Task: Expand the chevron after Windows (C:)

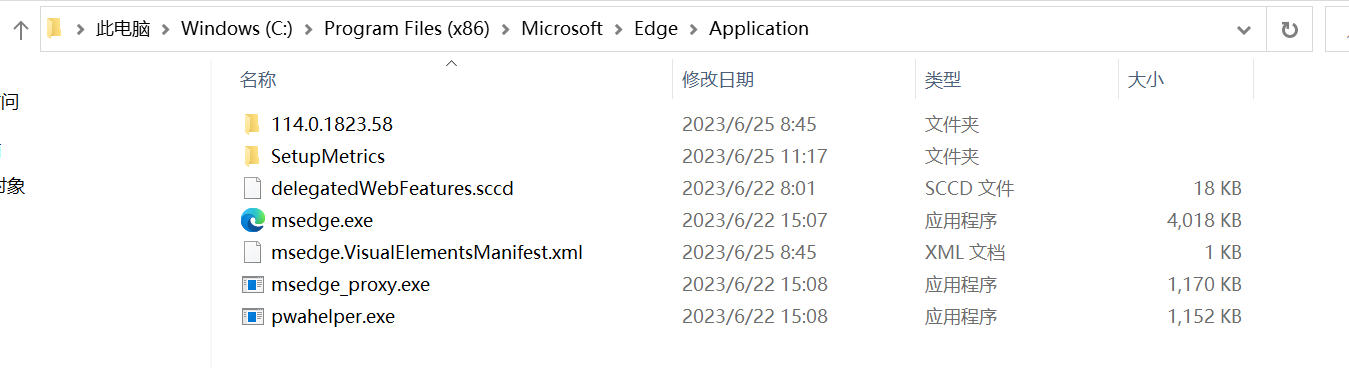Action: 308,29
